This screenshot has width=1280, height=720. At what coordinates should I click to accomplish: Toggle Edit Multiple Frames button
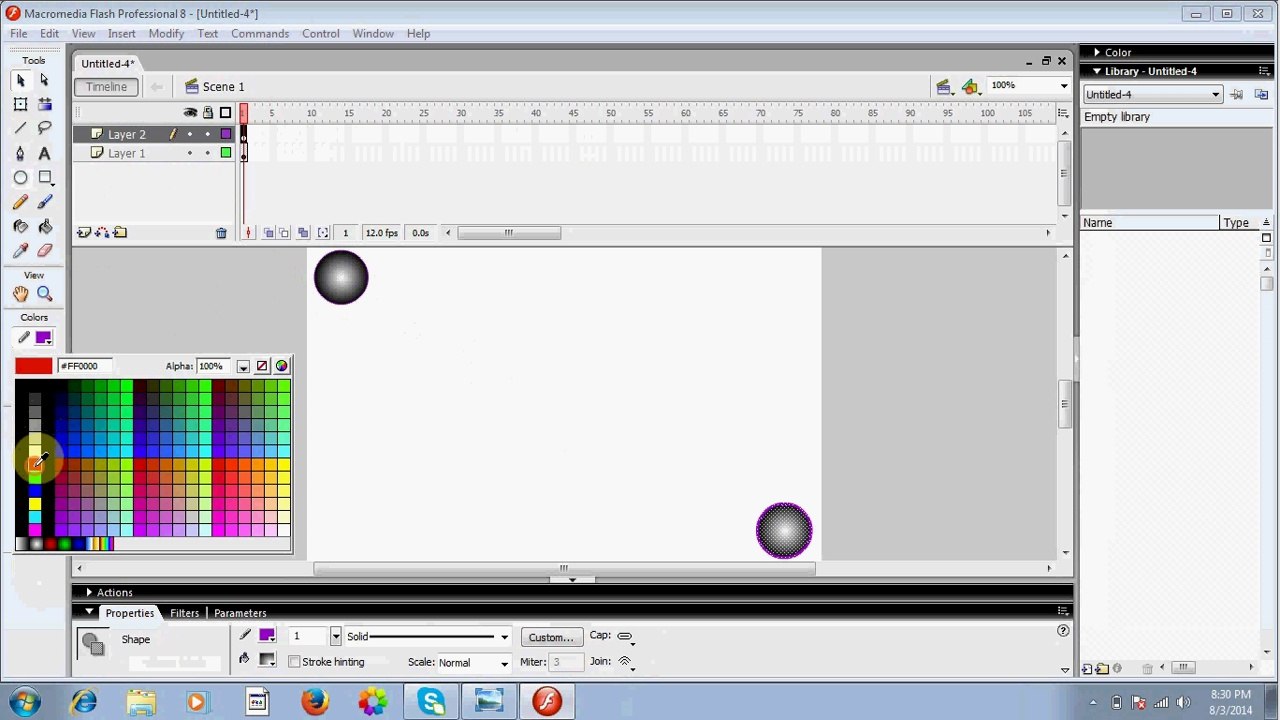303,233
